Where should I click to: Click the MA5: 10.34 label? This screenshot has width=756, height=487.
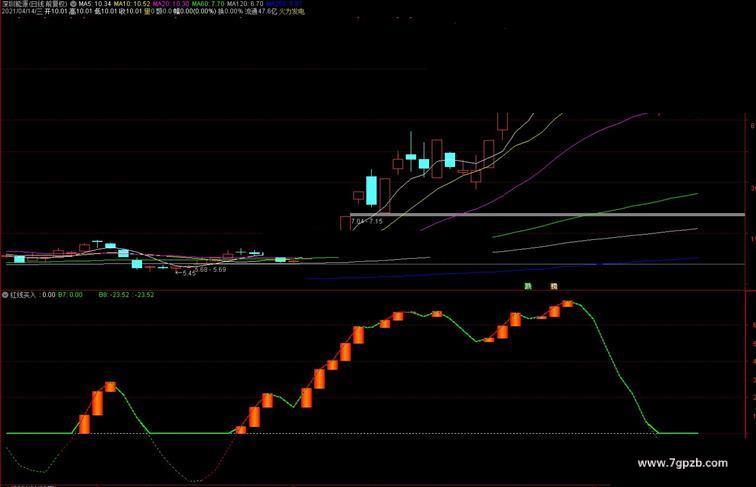[x=95, y=4]
